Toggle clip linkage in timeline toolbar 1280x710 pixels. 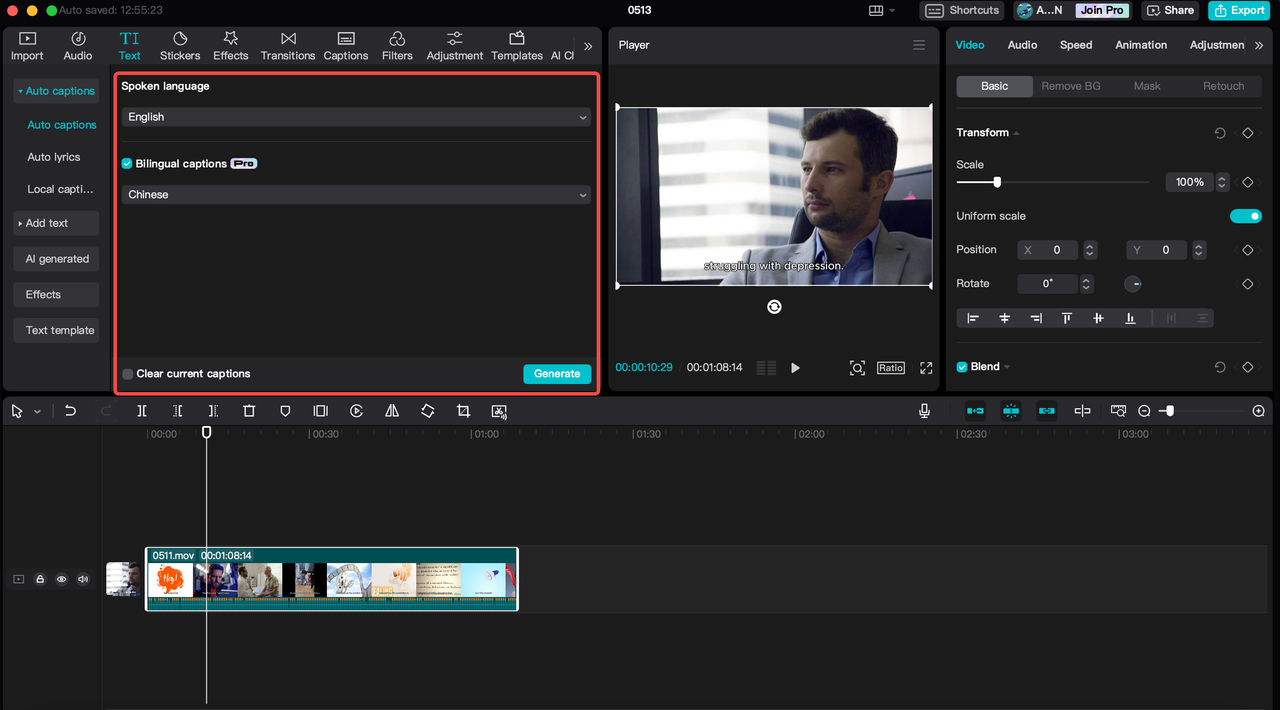click(1047, 411)
